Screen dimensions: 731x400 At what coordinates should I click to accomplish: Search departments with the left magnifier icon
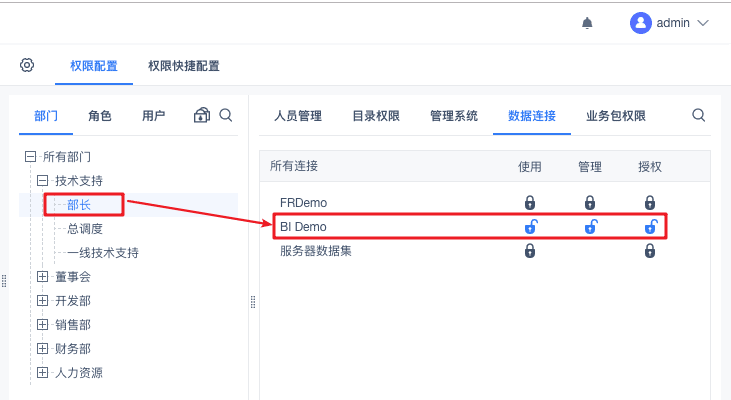click(x=226, y=115)
